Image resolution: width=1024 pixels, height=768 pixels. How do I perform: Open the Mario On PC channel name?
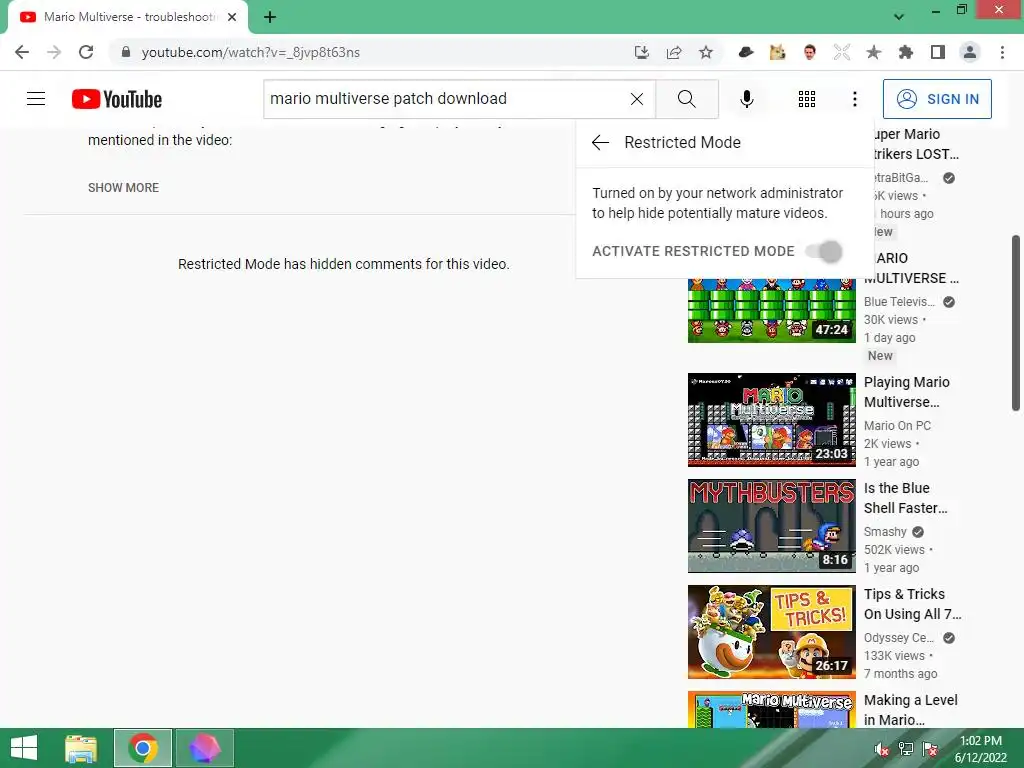tap(897, 426)
